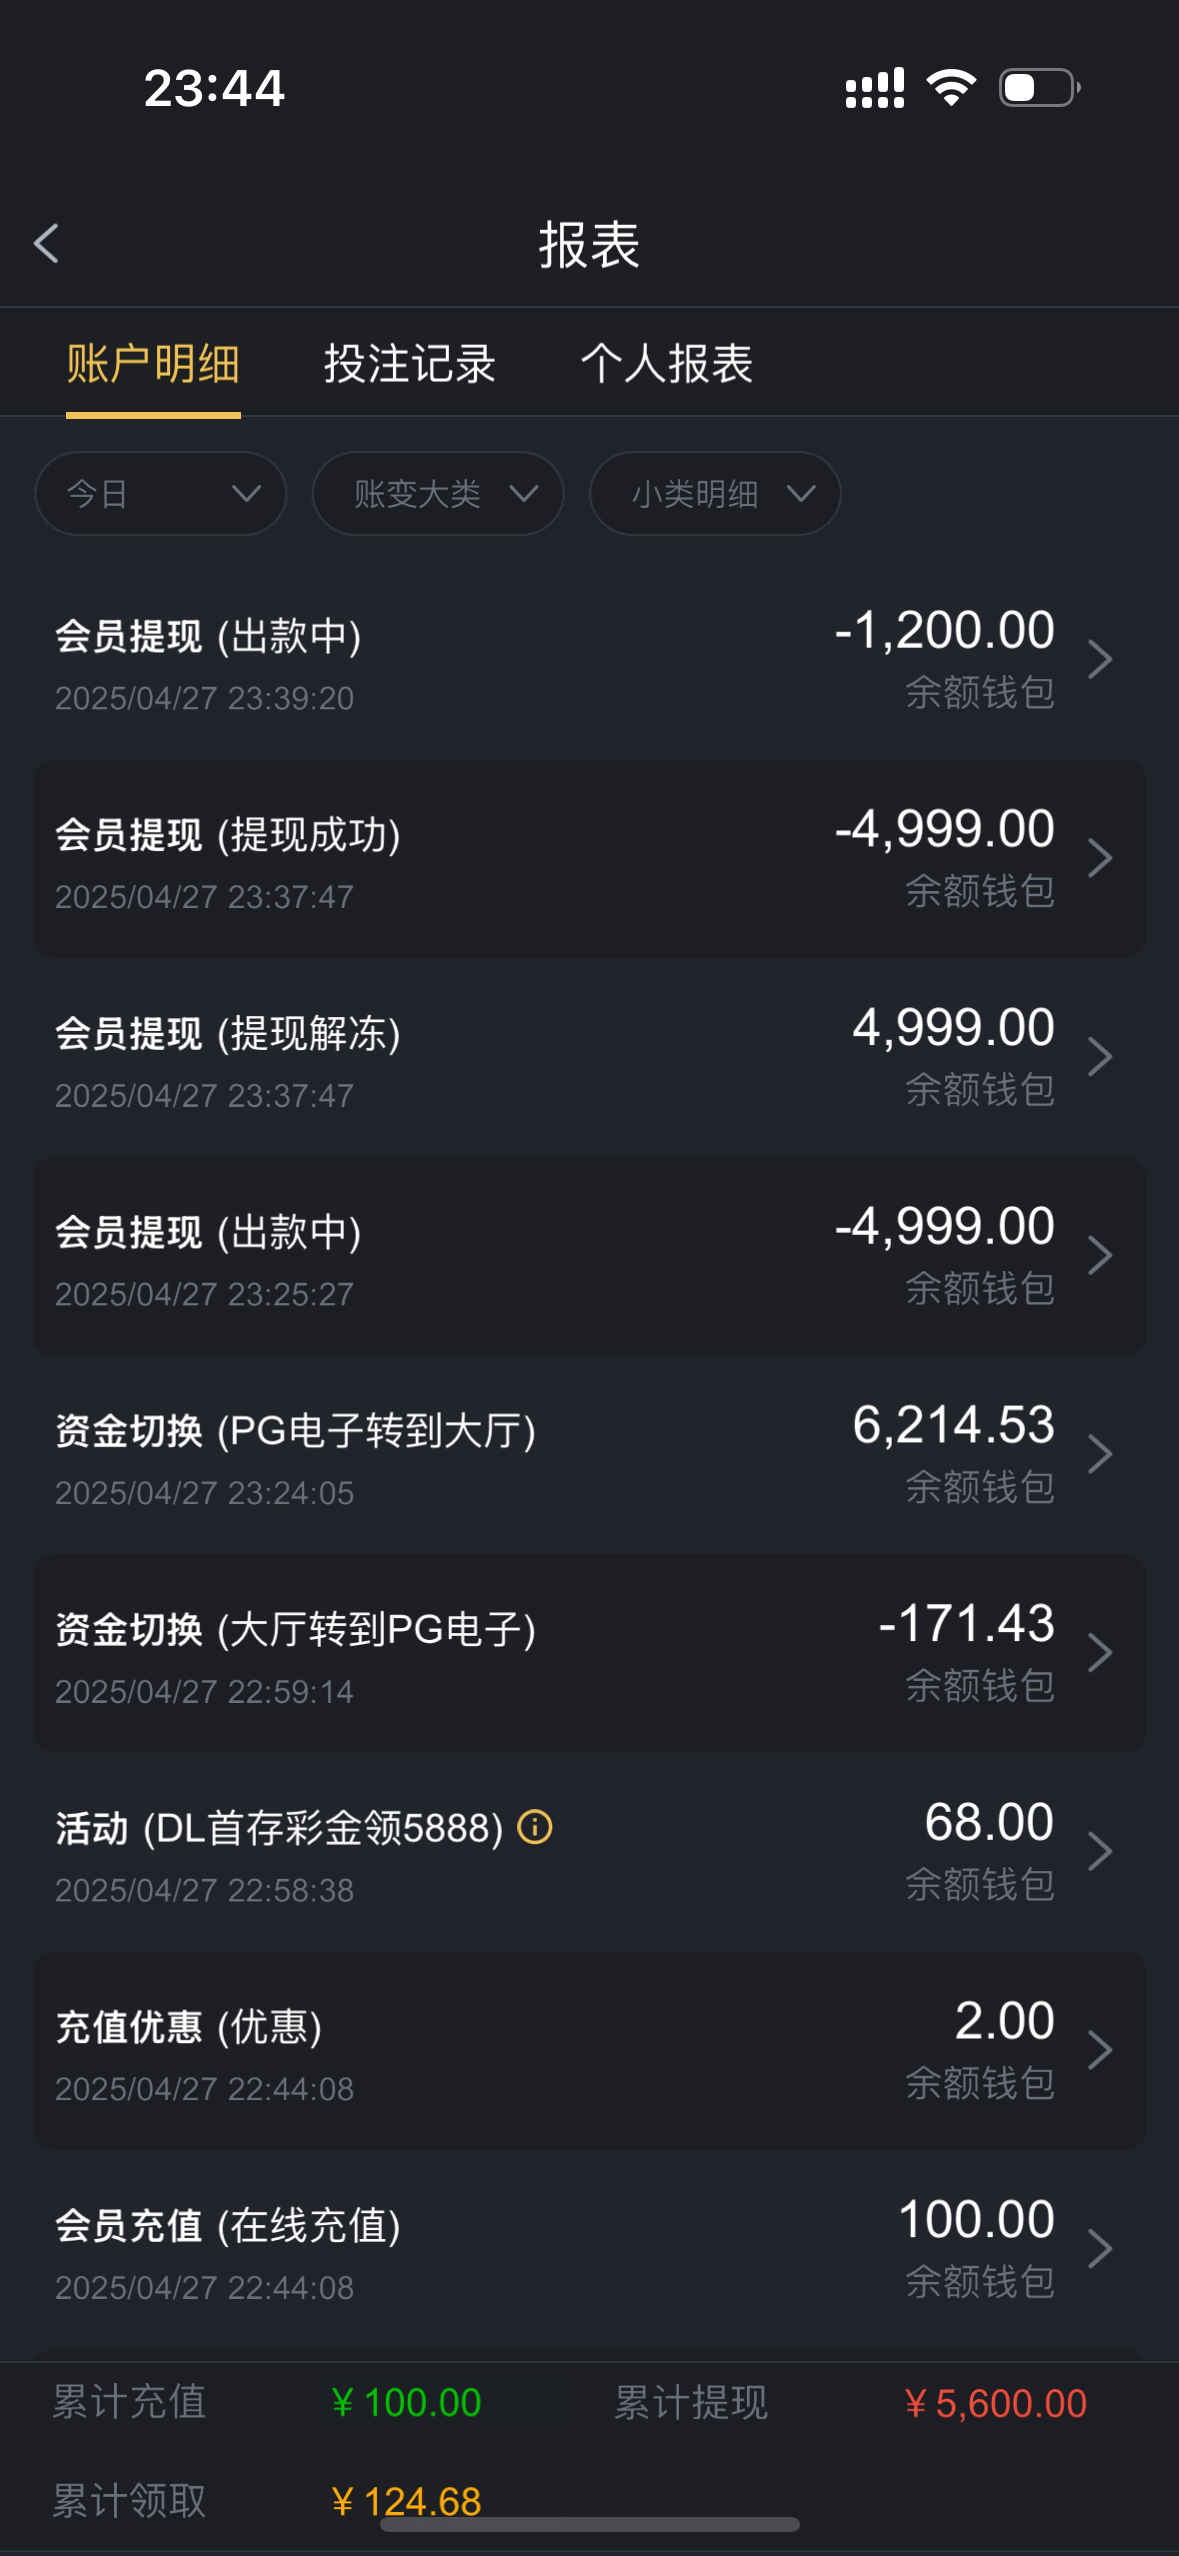Tap chevron on -171.43 transfer row
Viewport: 1179px width, 2556px height.
coord(1099,1653)
